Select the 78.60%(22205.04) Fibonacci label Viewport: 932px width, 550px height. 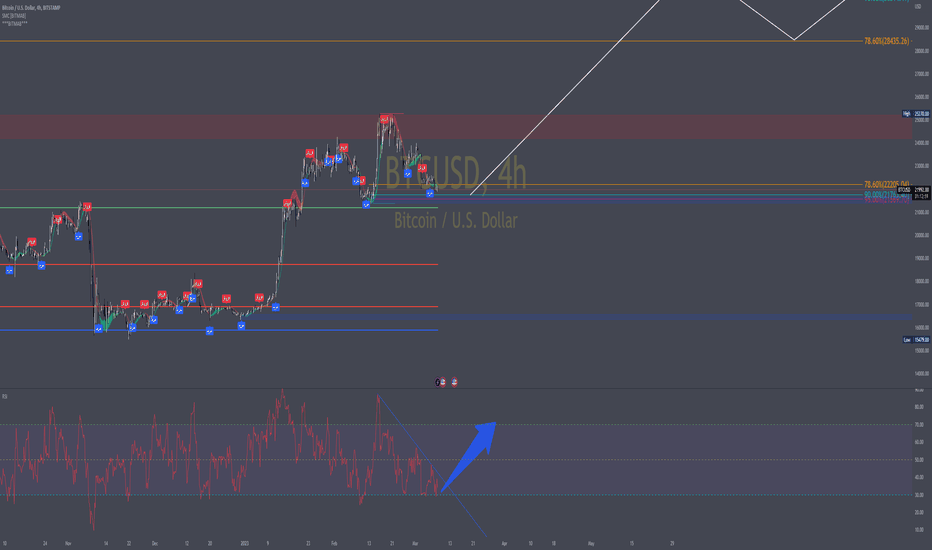(886, 184)
